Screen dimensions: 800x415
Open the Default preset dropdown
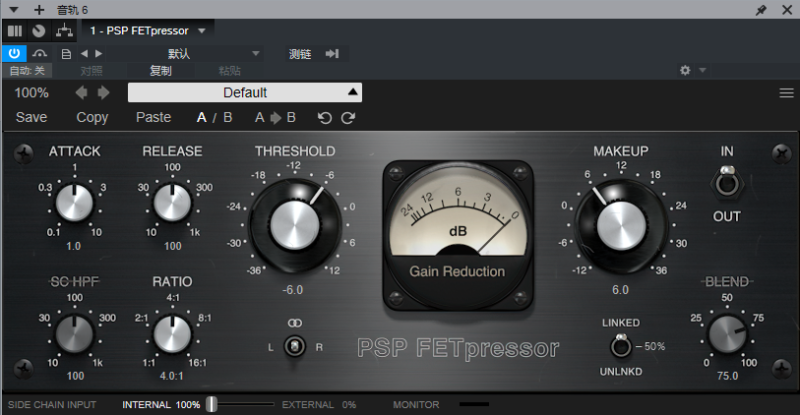[245, 93]
